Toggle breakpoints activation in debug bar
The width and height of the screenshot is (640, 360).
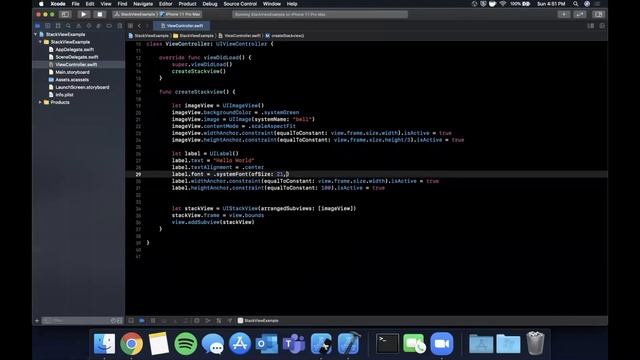pyautogui.click(x=142, y=321)
